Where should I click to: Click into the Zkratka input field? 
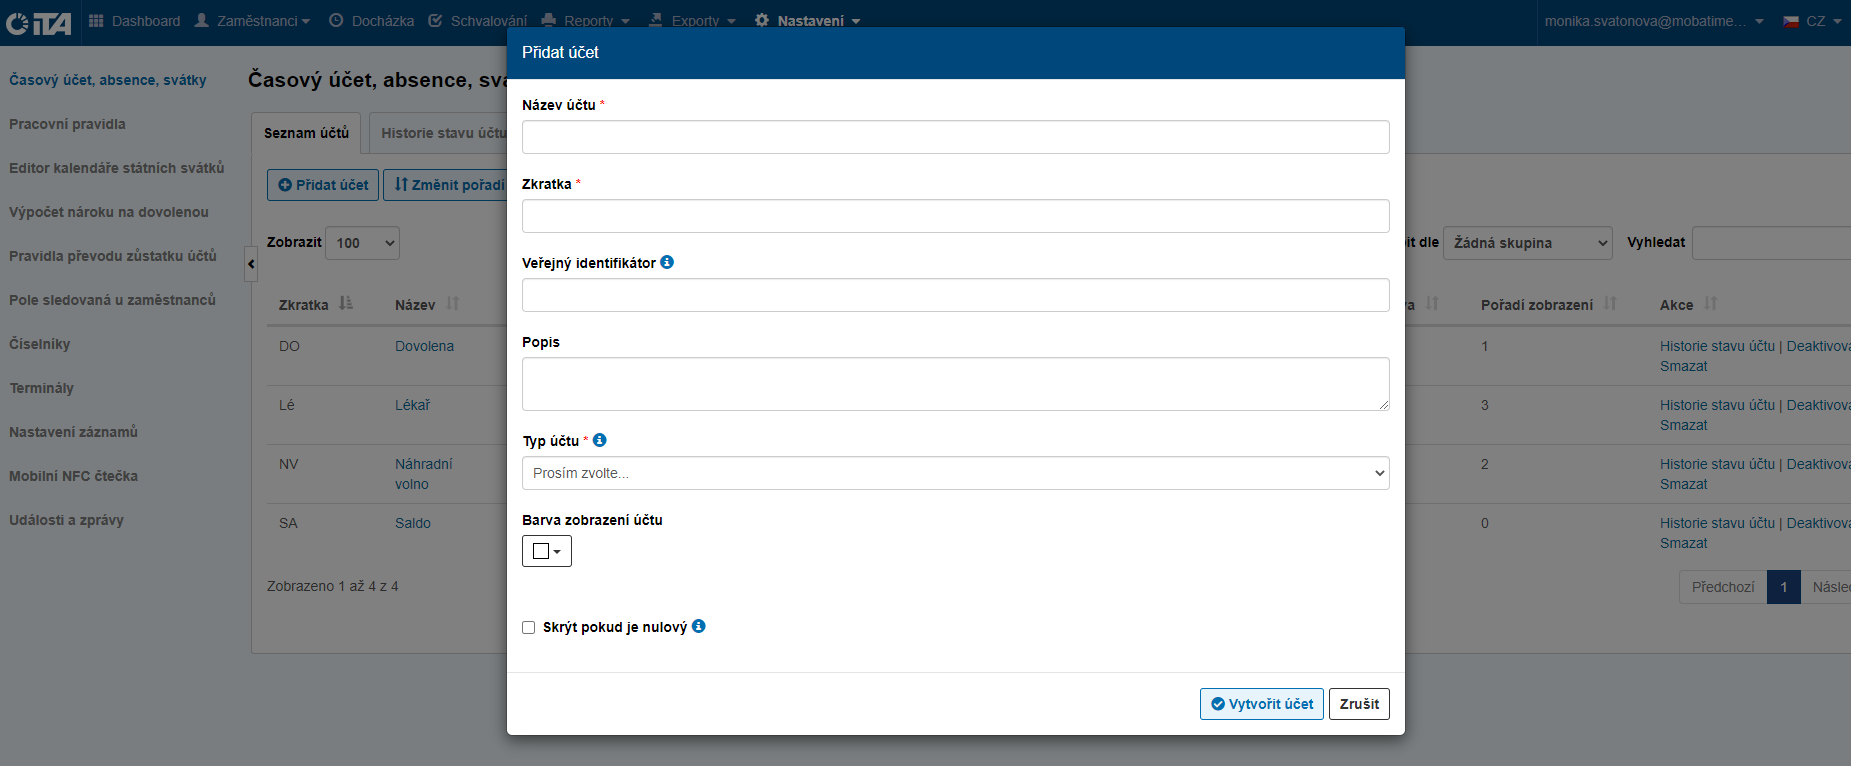[x=955, y=216]
